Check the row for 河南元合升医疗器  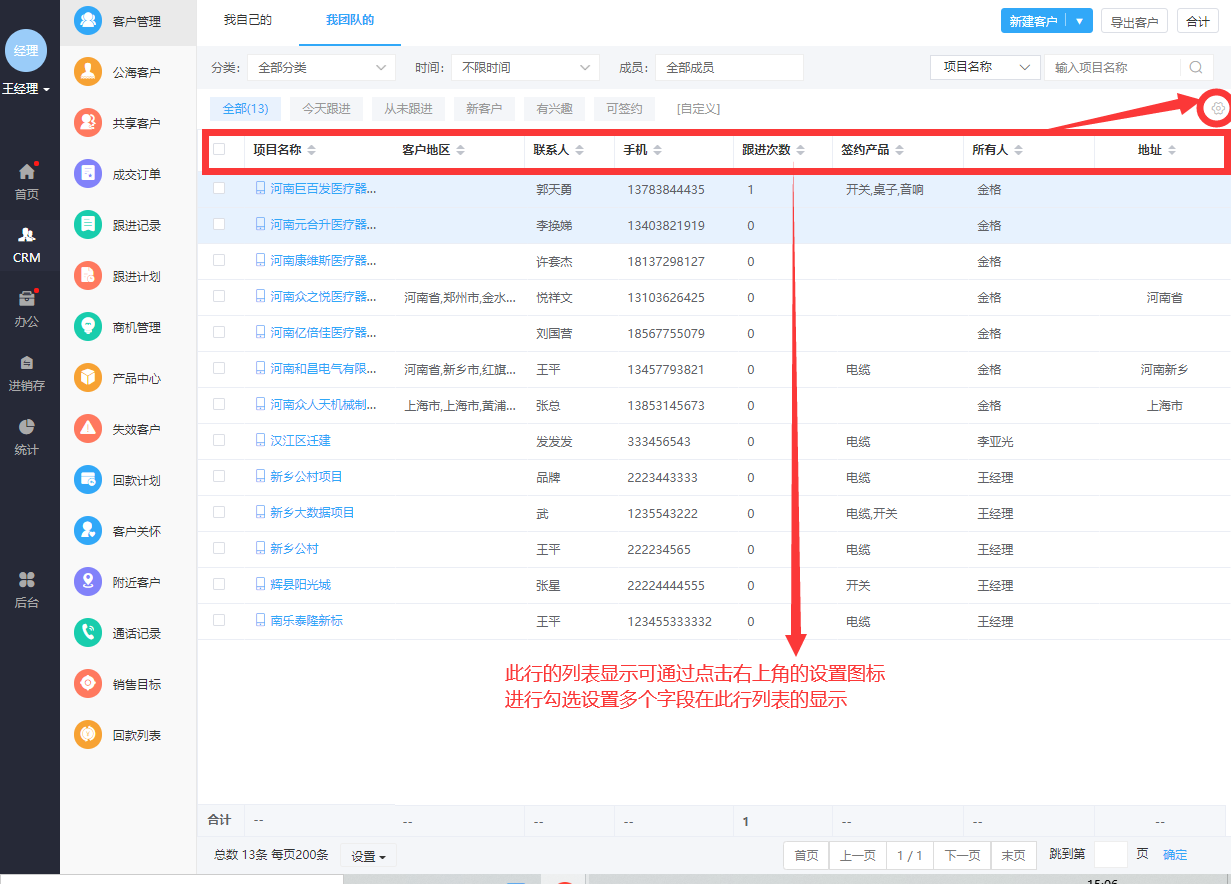[219, 224]
